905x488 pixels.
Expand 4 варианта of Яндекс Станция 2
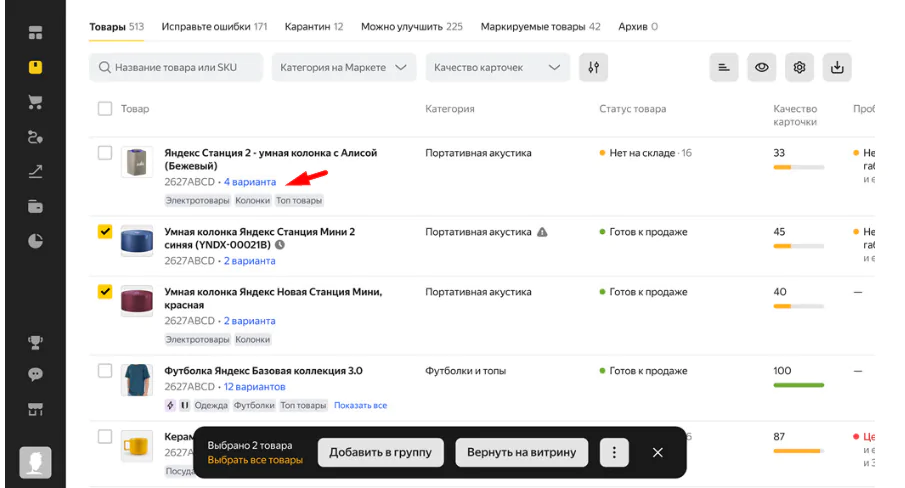point(250,182)
